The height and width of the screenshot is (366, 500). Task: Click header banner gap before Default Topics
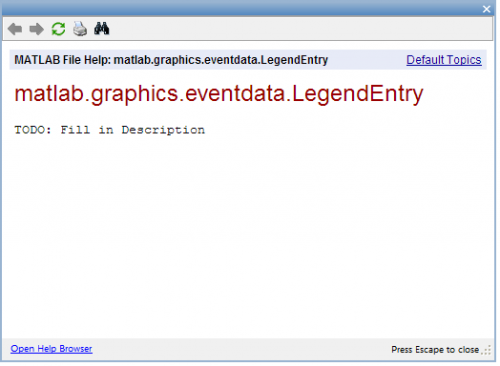pos(367,60)
